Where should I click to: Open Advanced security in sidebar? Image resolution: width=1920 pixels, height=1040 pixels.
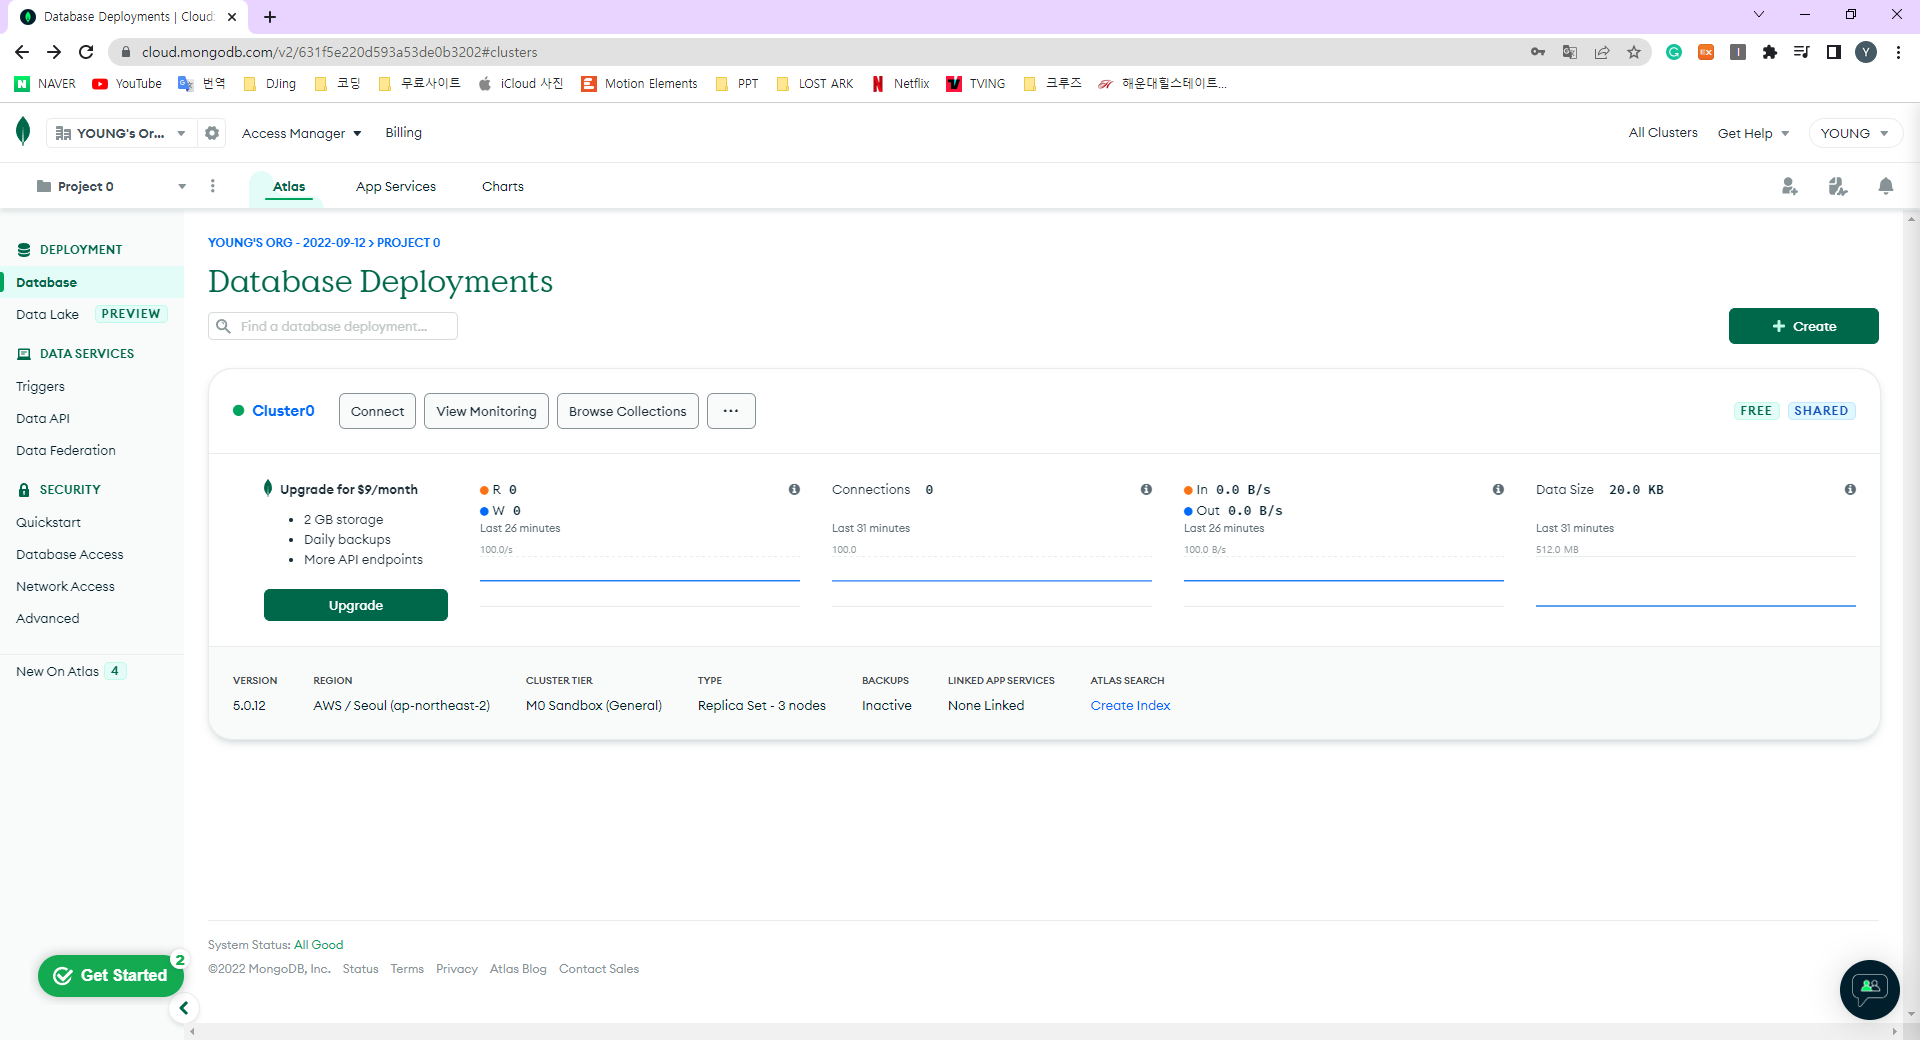click(x=47, y=618)
